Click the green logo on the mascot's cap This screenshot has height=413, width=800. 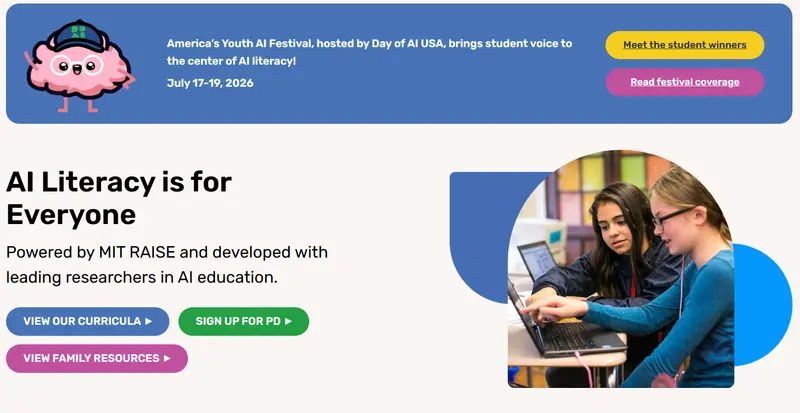coord(79,32)
